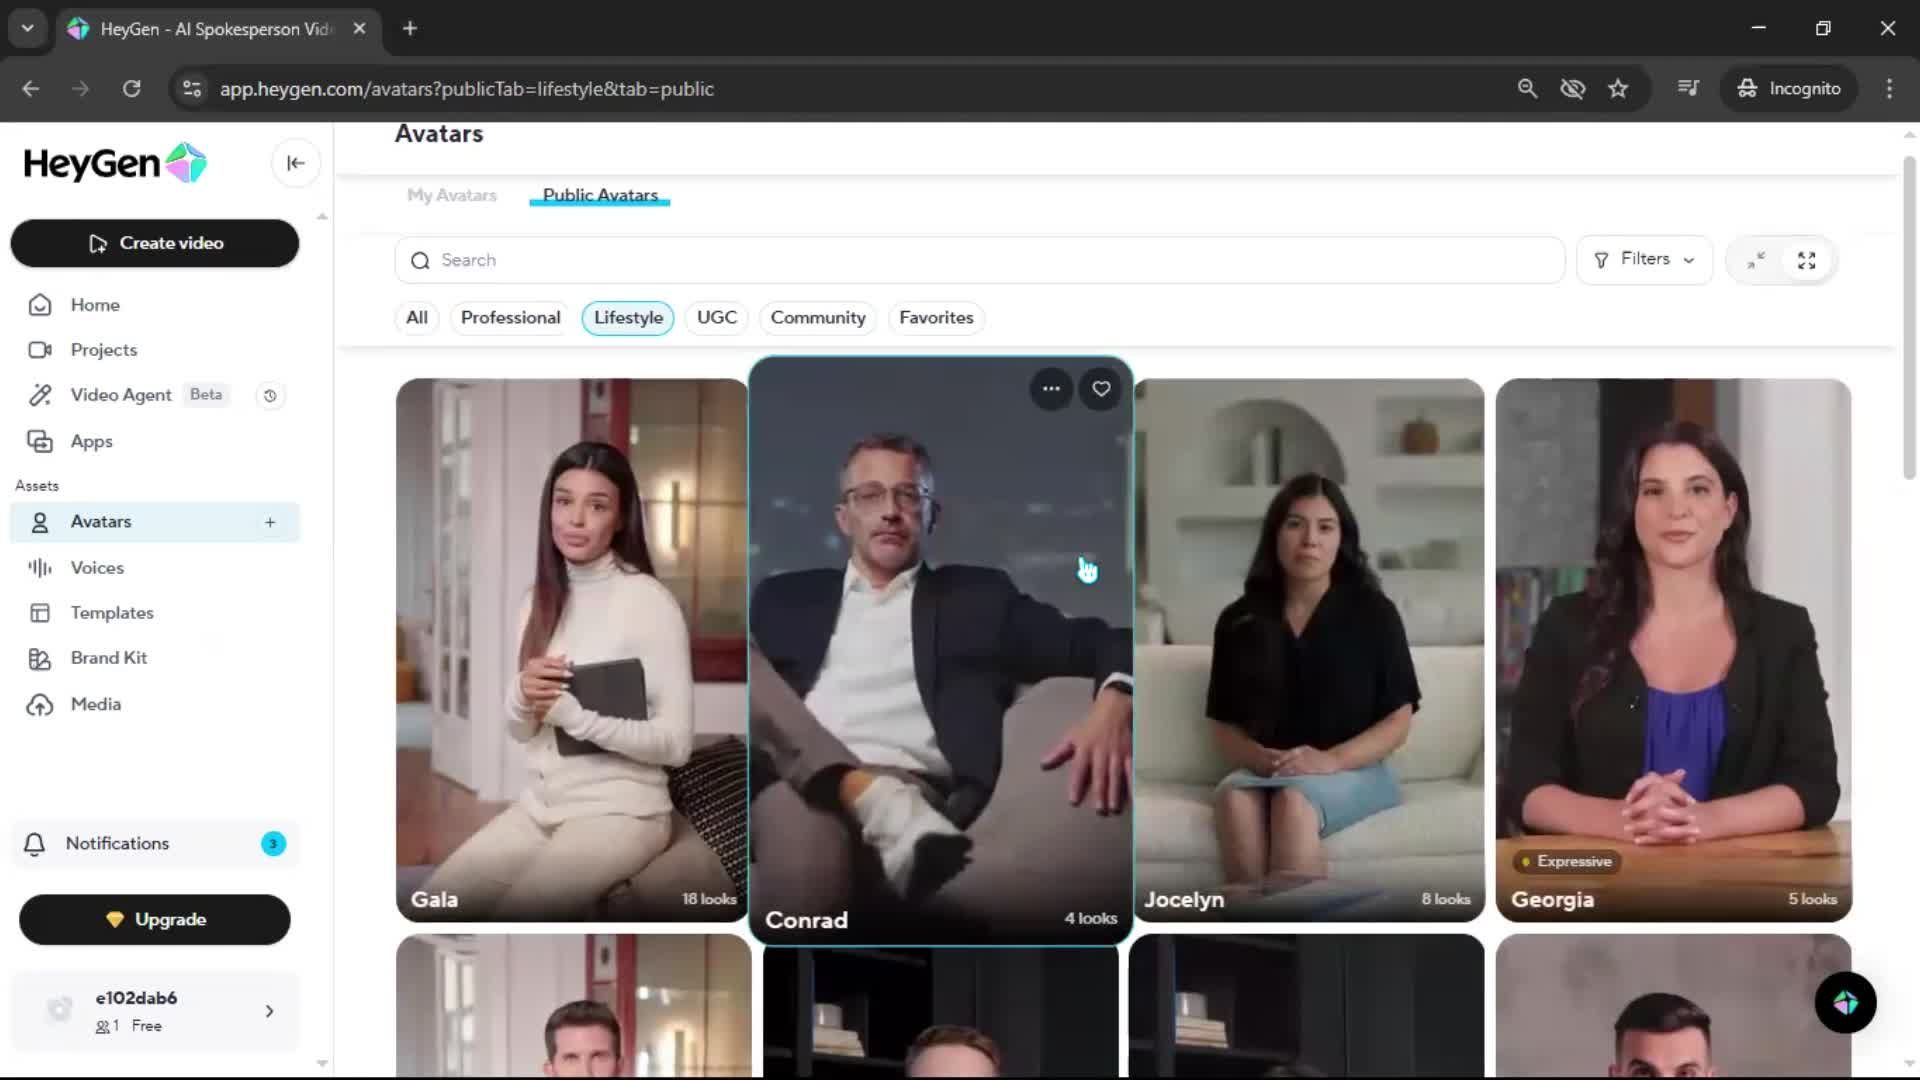Open Conrad's three-dot options menu
Image resolution: width=1920 pixels, height=1080 pixels.
pos(1051,389)
